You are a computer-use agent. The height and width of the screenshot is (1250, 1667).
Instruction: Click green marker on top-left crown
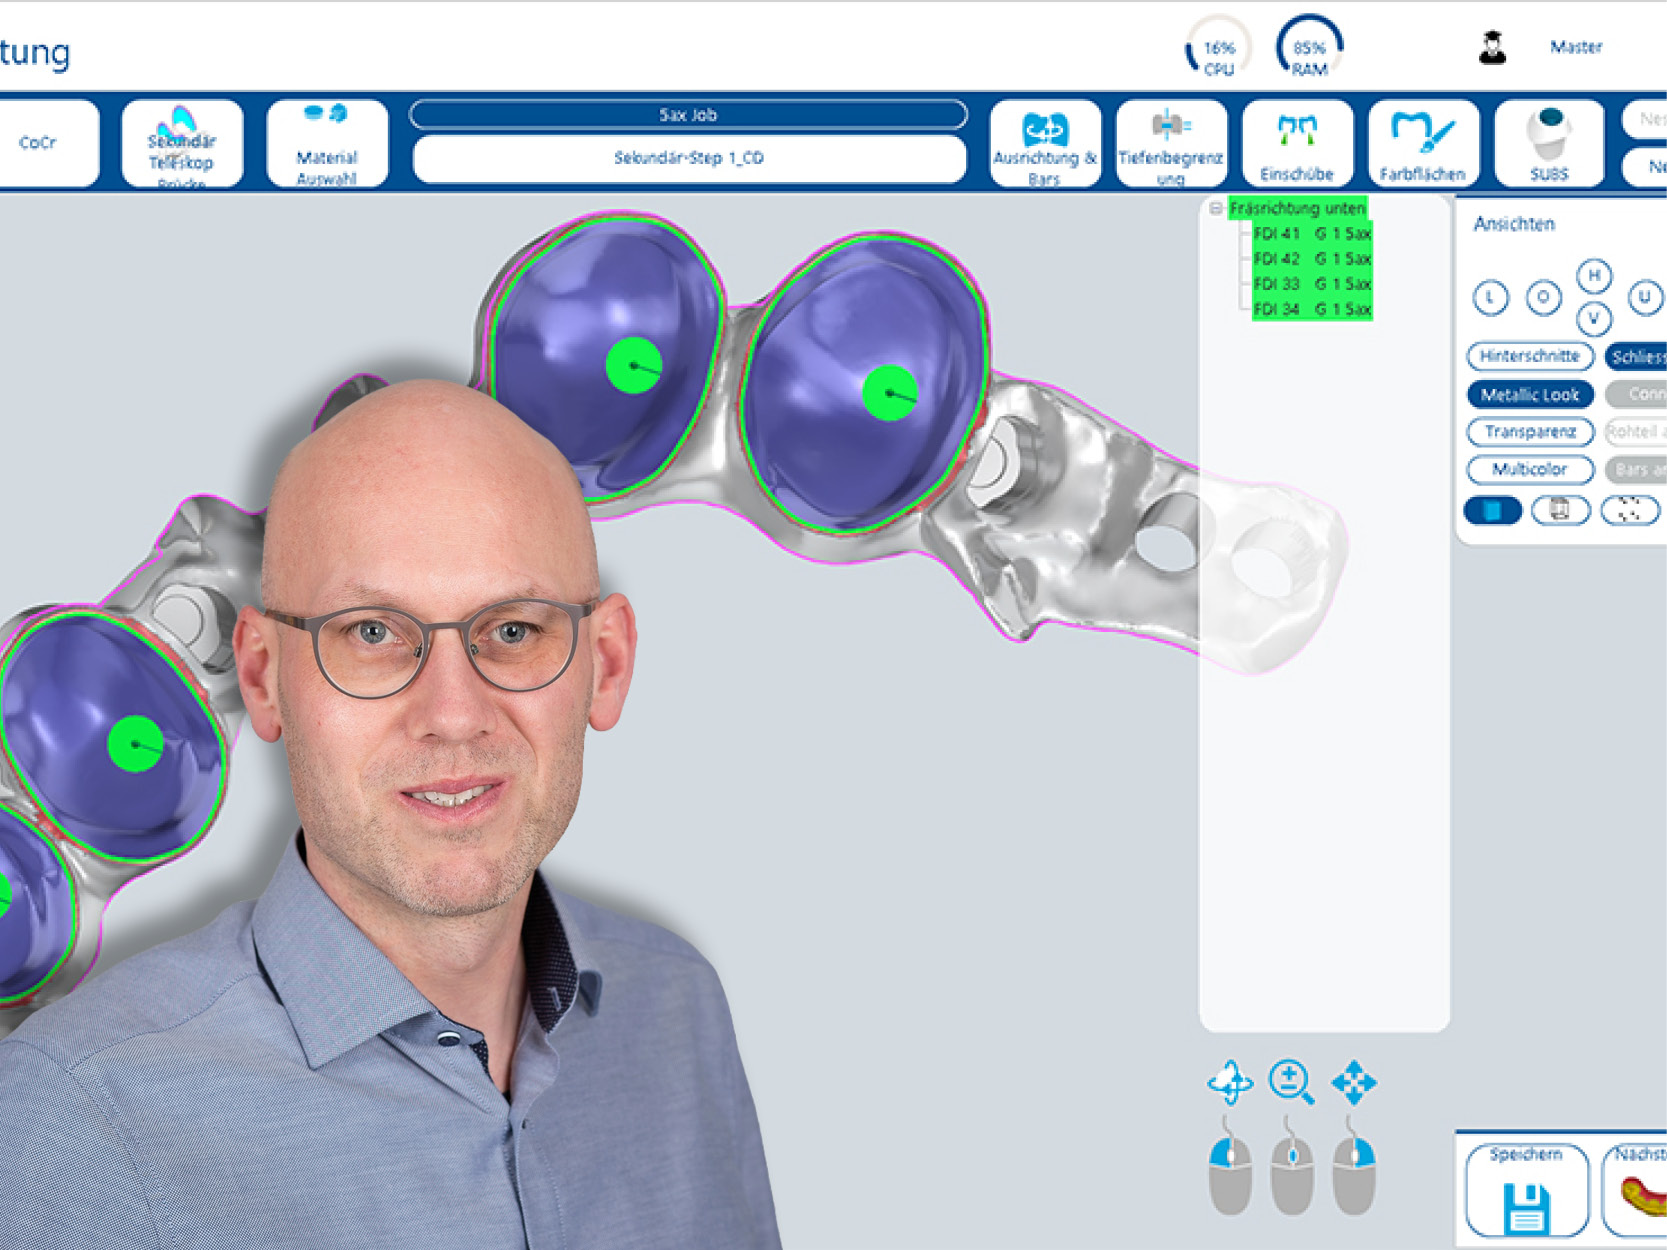[633, 366]
